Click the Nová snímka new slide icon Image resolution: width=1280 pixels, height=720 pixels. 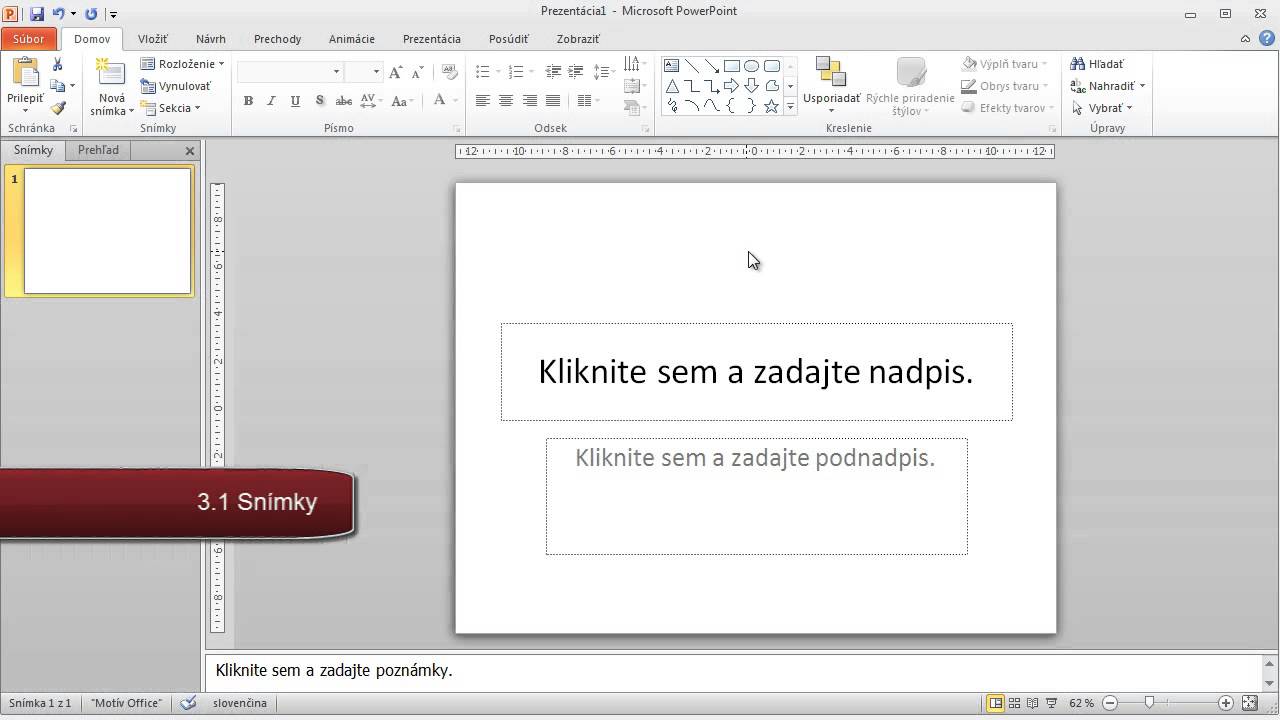[111, 73]
